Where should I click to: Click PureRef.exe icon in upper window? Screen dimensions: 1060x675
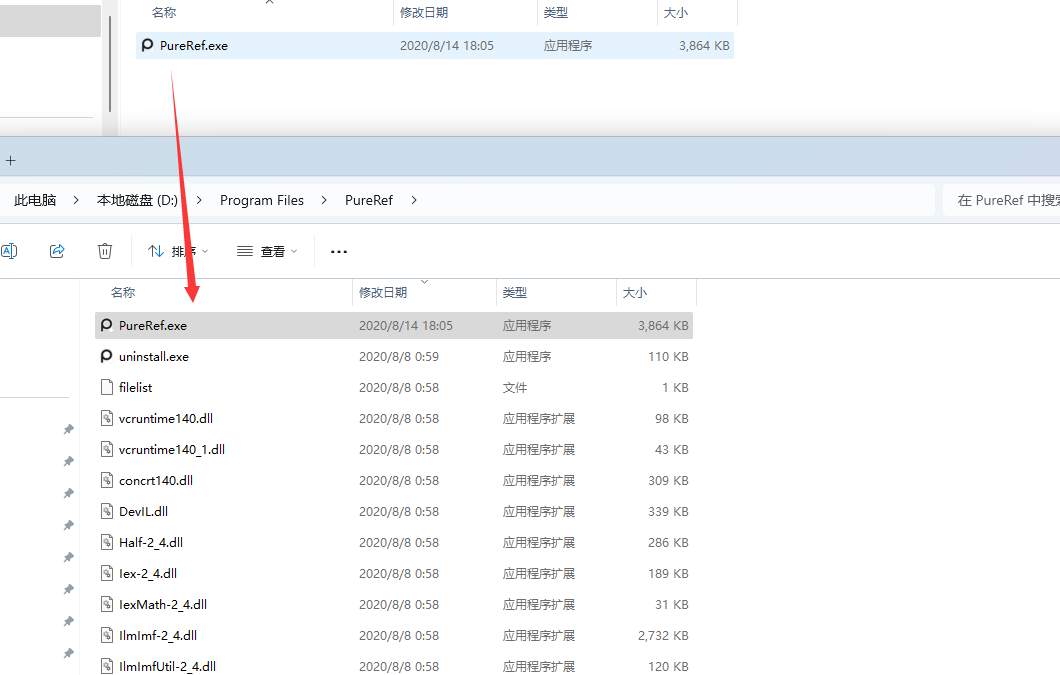(x=147, y=45)
